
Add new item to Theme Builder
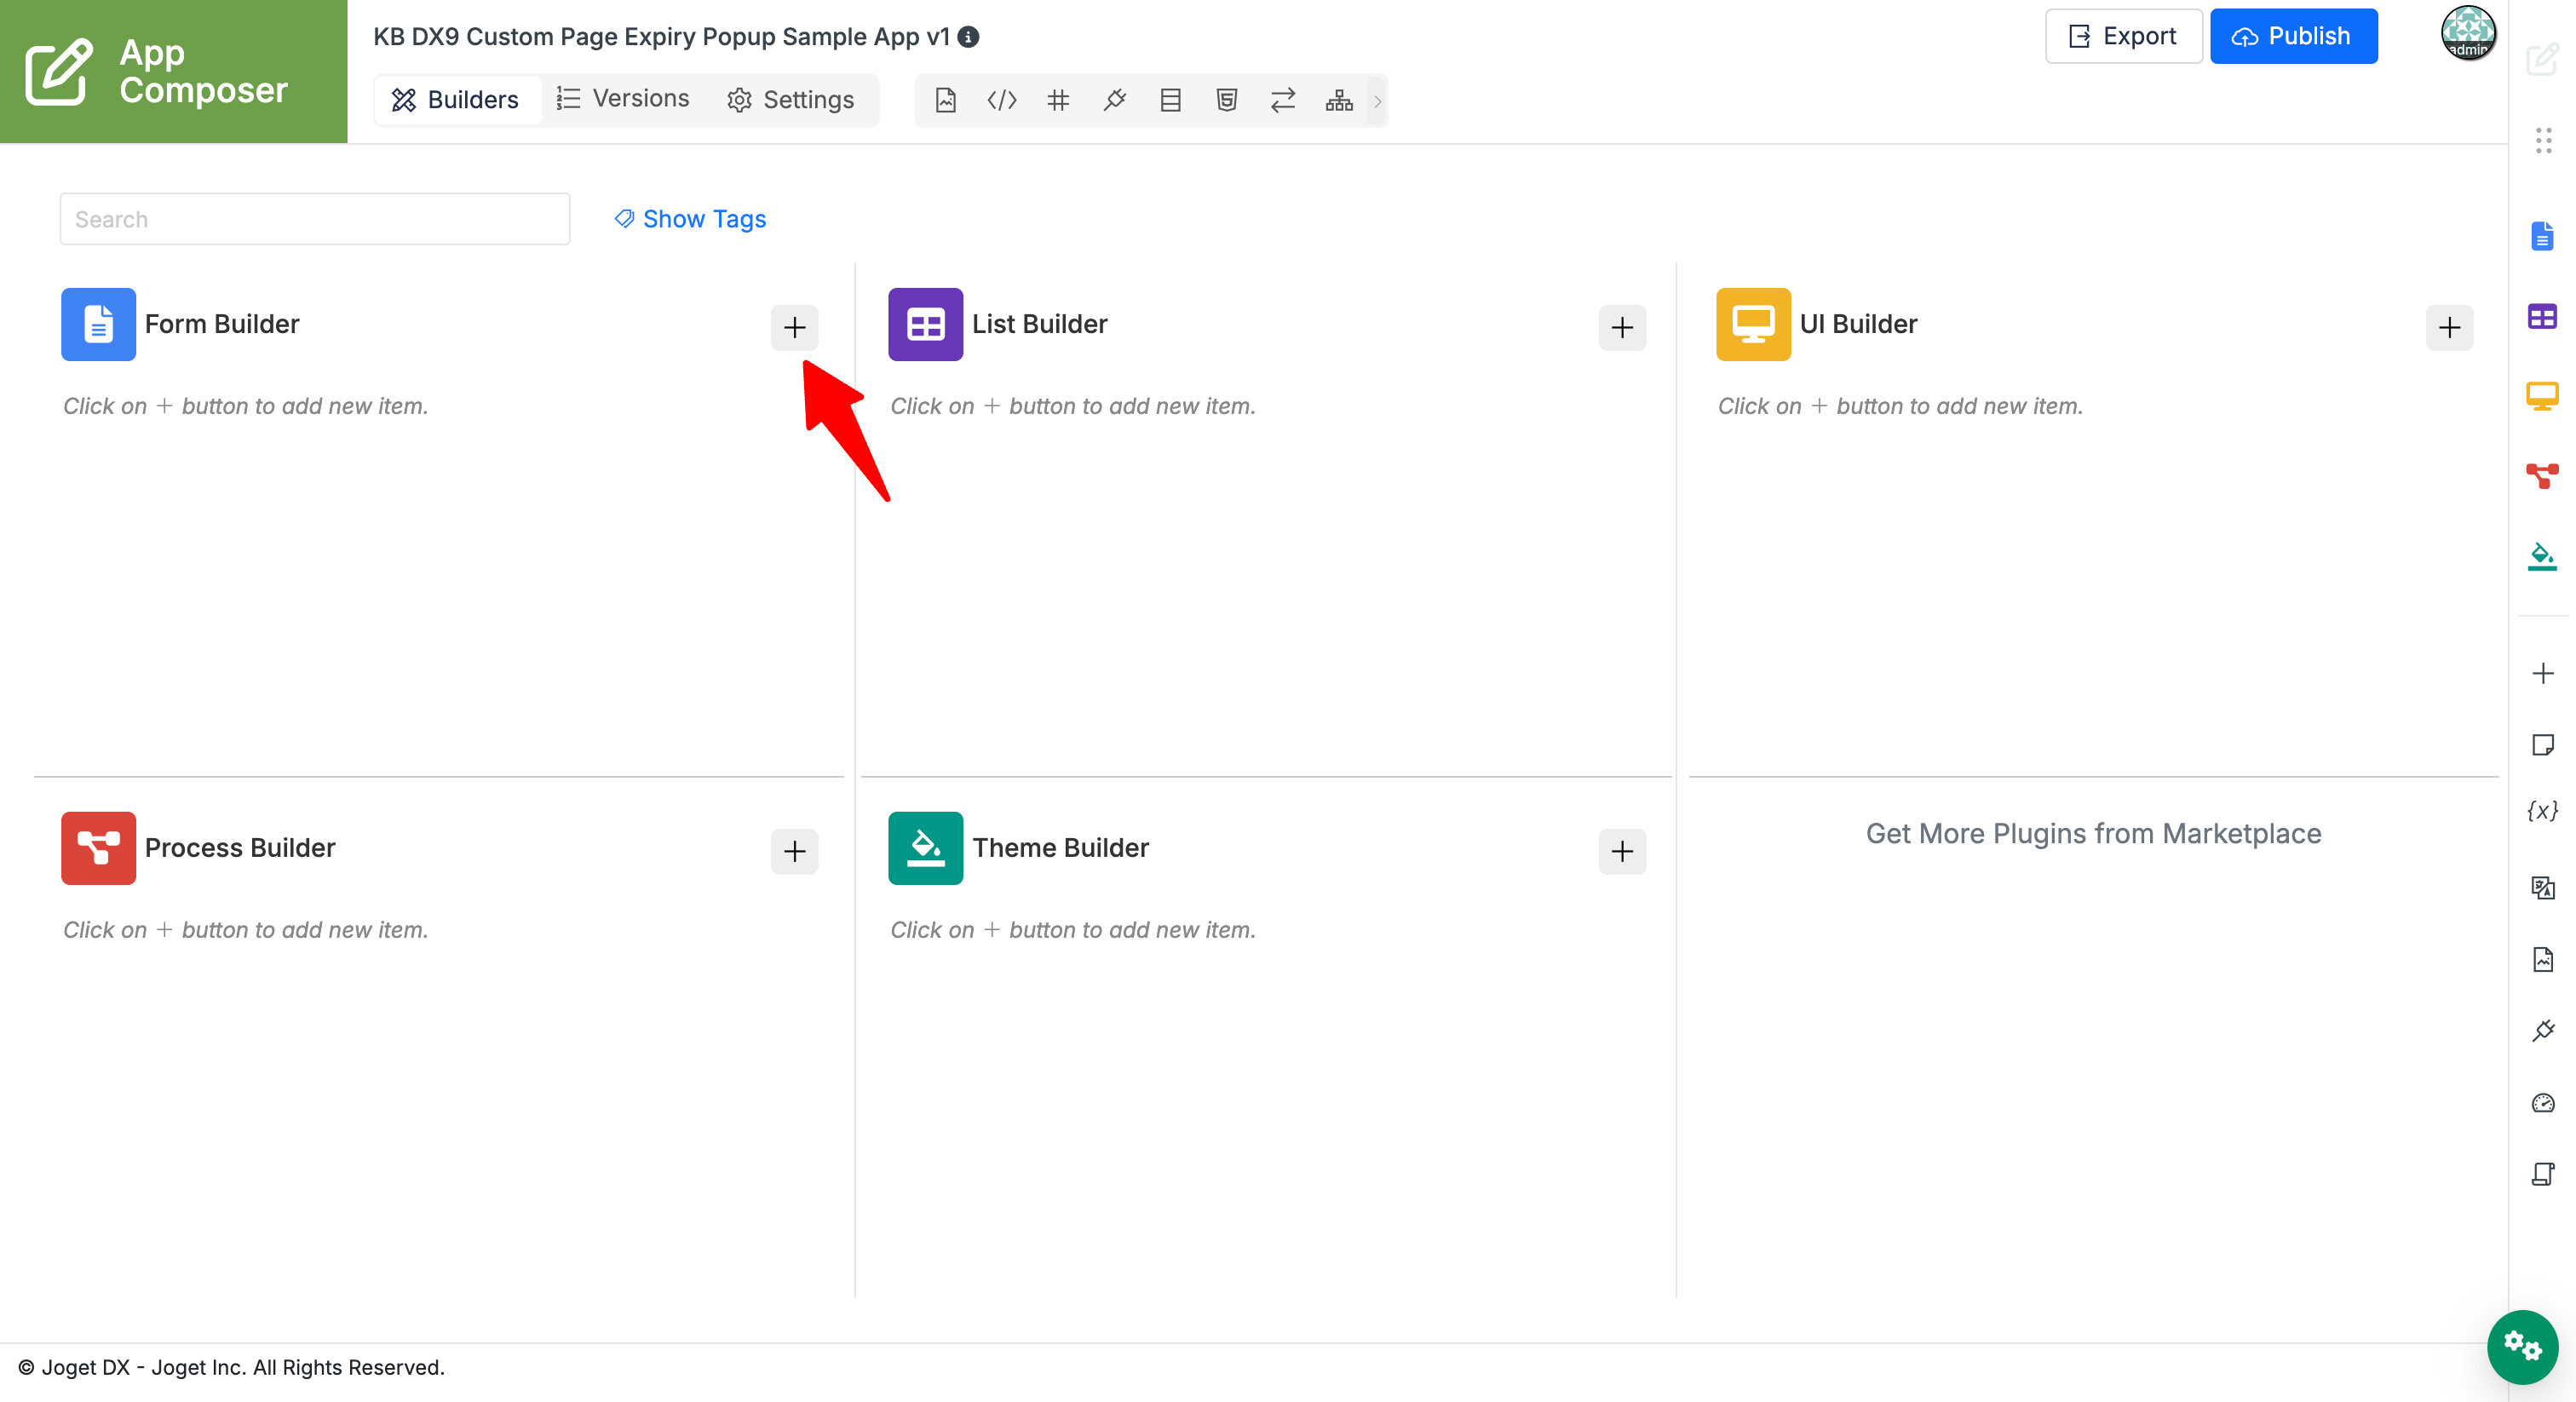(x=1622, y=851)
